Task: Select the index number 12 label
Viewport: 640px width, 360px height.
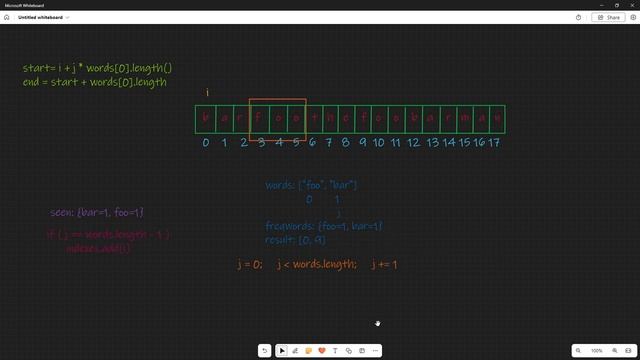Action: pos(413,142)
